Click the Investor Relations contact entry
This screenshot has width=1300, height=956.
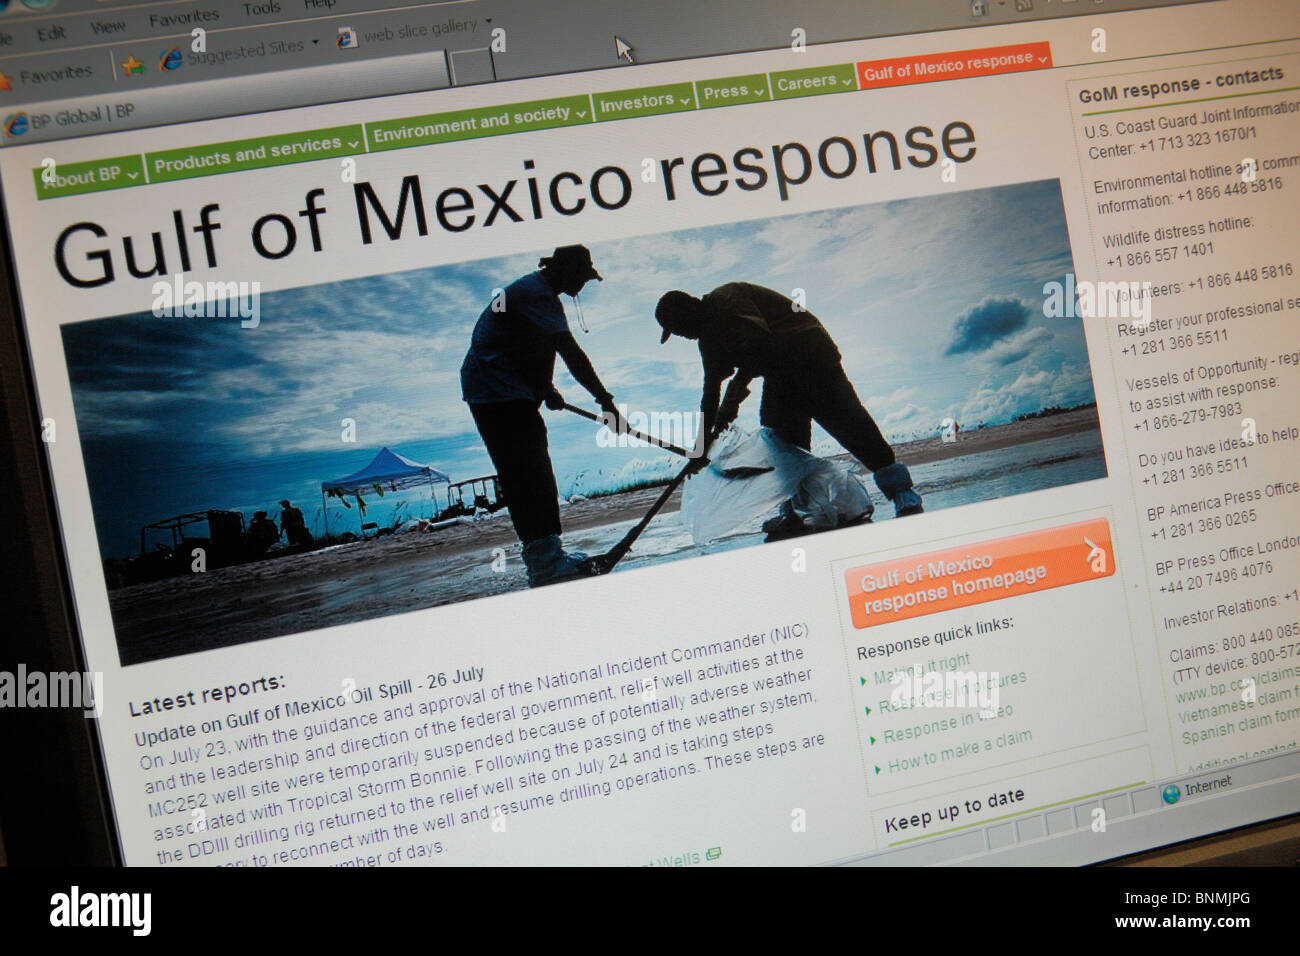pos(1231,611)
